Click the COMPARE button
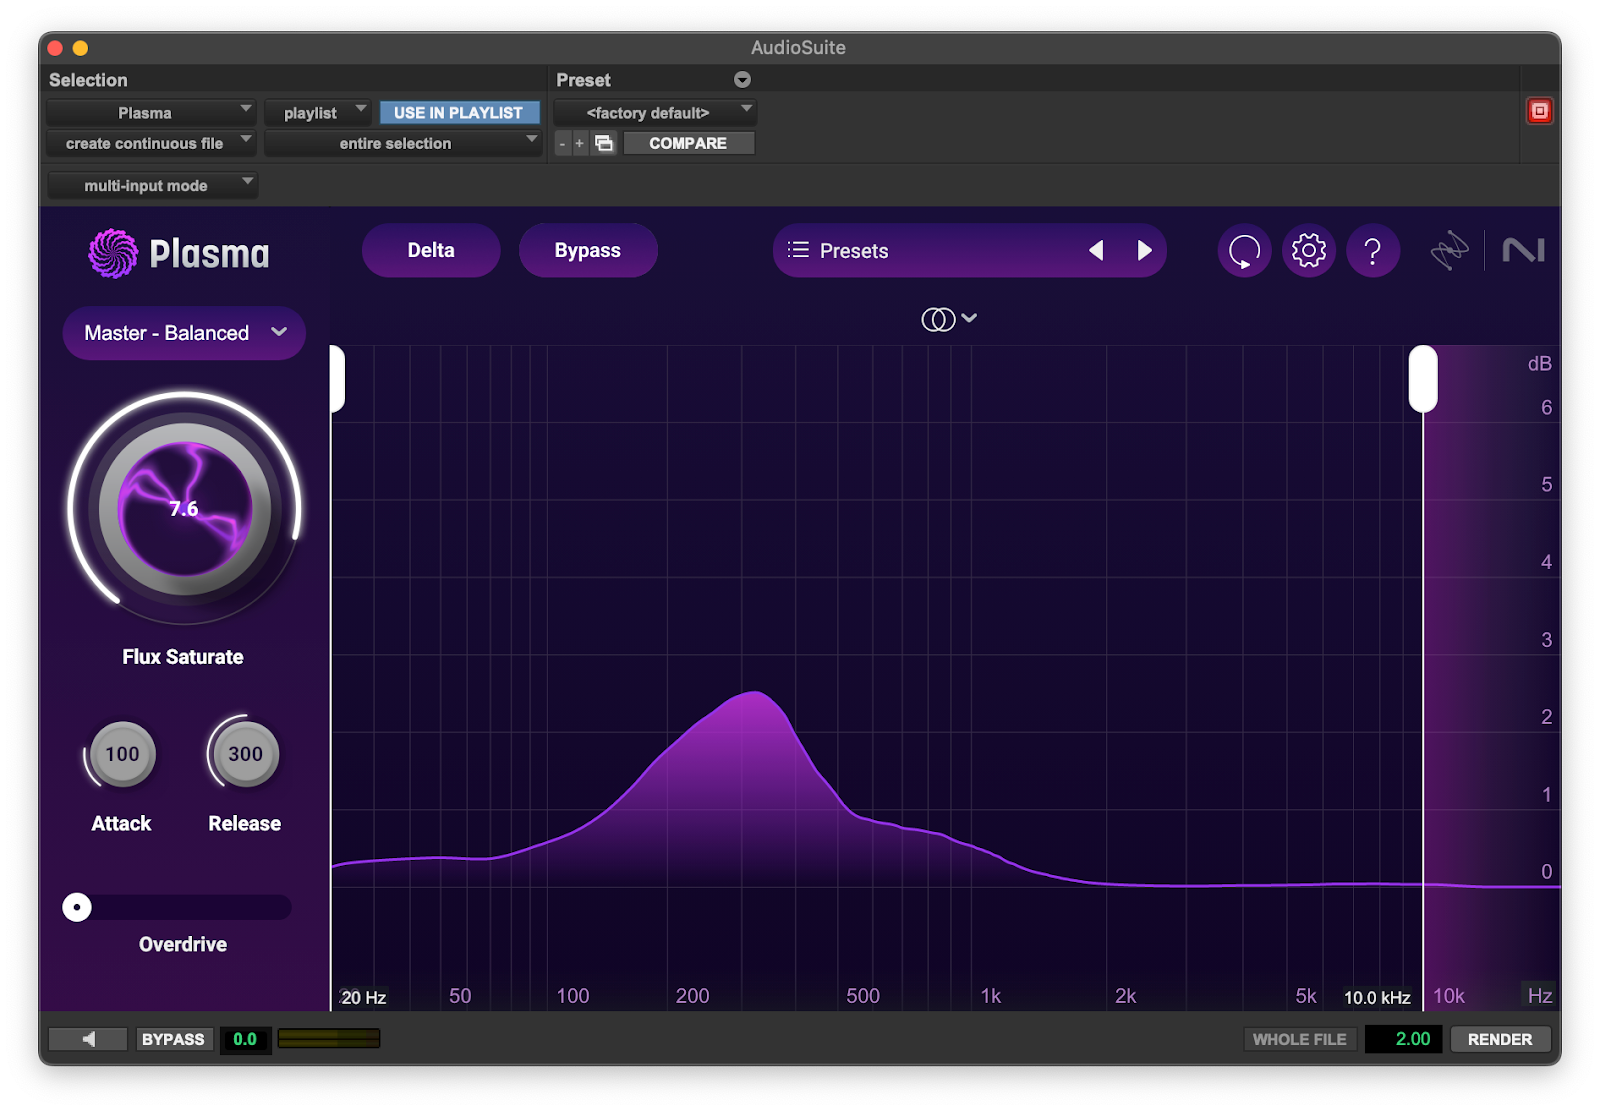This screenshot has height=1111, width=1600. coord(688,143)
